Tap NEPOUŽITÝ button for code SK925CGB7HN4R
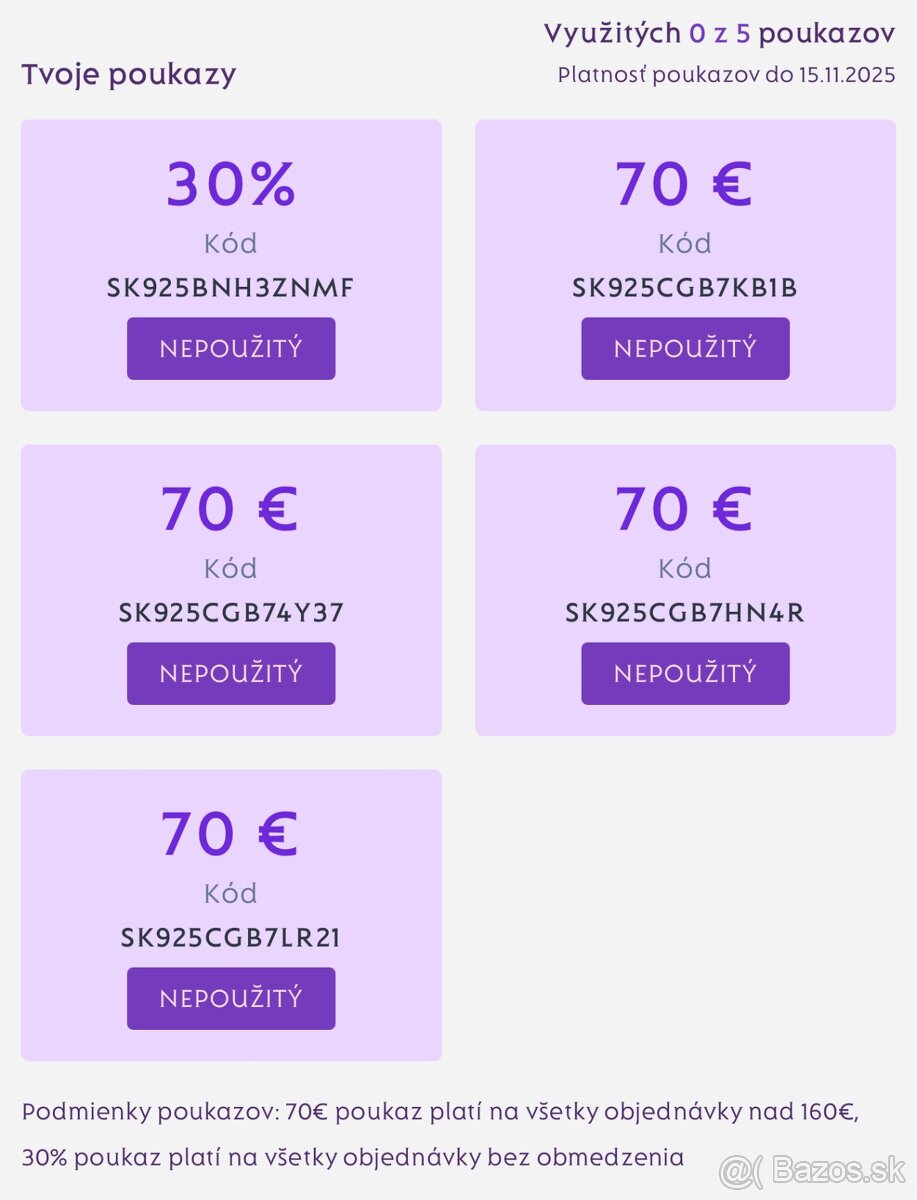 [x=685, y=674]
